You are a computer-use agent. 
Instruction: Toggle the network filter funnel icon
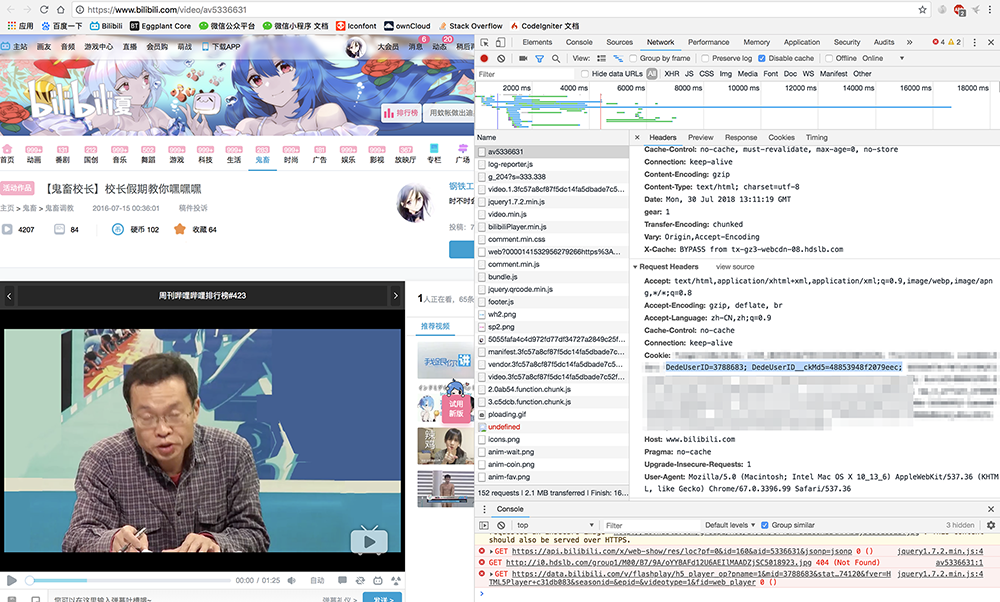pyautogui.click(x=539, y=59)
